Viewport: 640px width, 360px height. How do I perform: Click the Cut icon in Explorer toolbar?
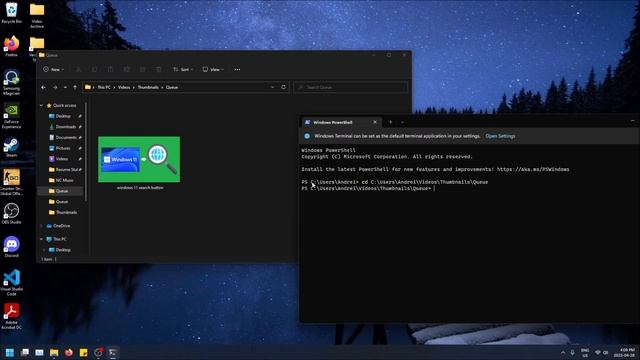(78, 69)
